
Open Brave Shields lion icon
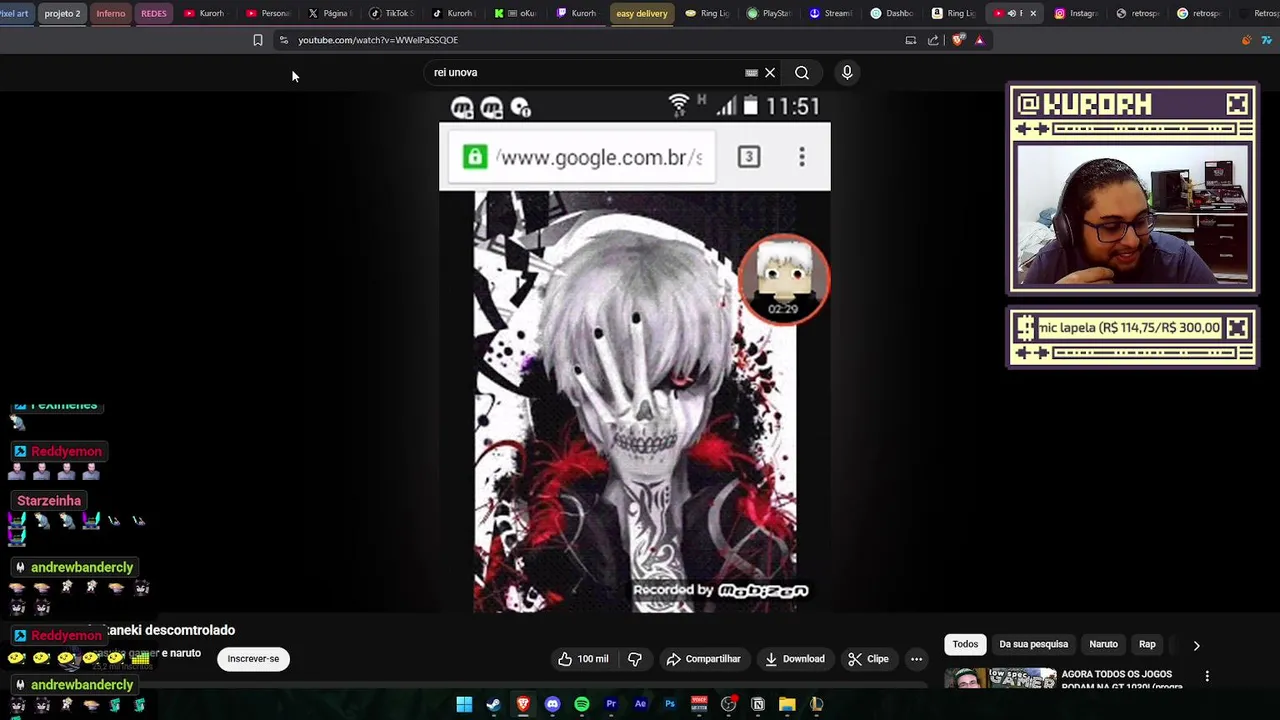958,40
